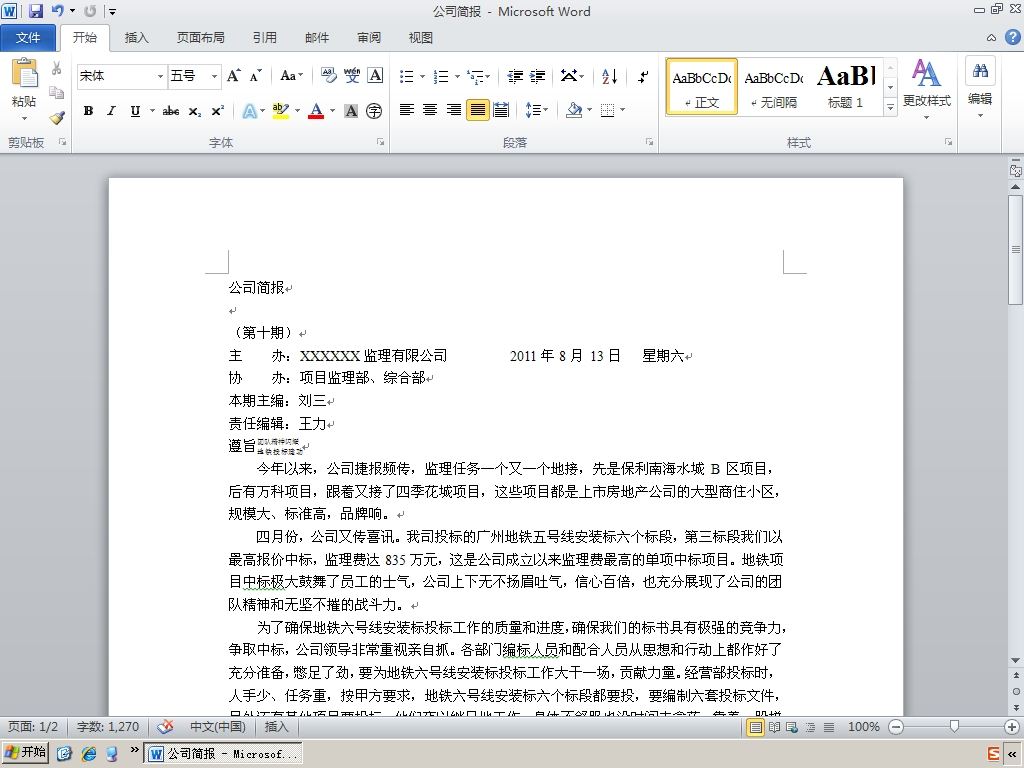Align text left
The height and width of the screenshot is (768, 1024).
pos(407,110)
